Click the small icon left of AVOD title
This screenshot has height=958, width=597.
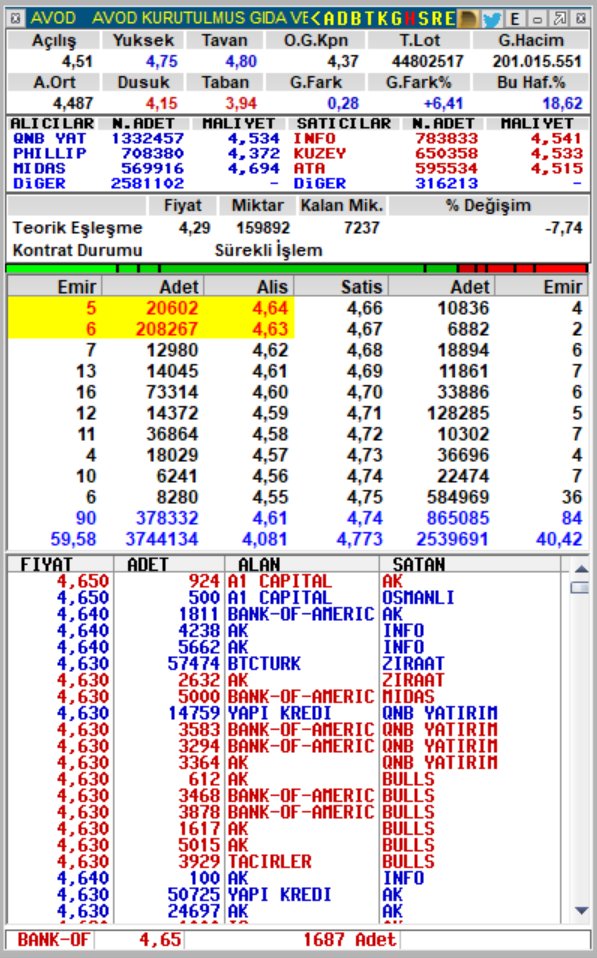coord(16,18)
